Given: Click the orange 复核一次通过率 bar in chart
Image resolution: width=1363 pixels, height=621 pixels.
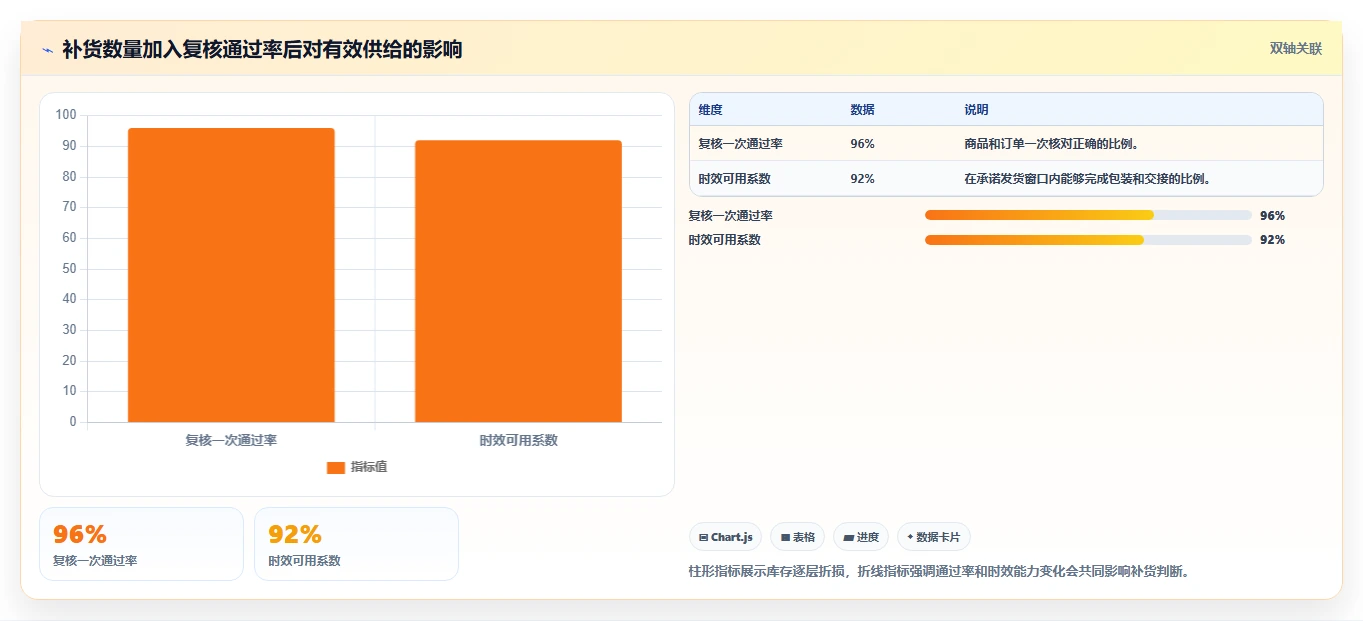Looking at the screenshot, I should coord(231,275).
